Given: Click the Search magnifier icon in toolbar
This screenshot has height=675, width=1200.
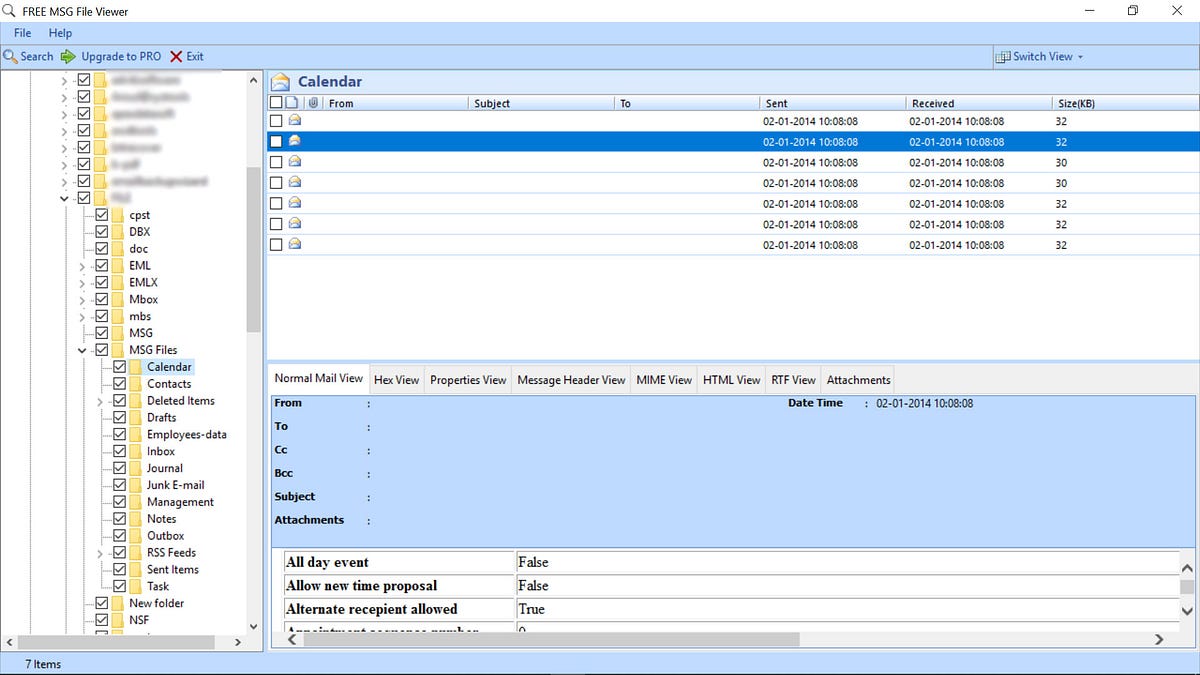Looking at the screenshot, I should 11,56.
